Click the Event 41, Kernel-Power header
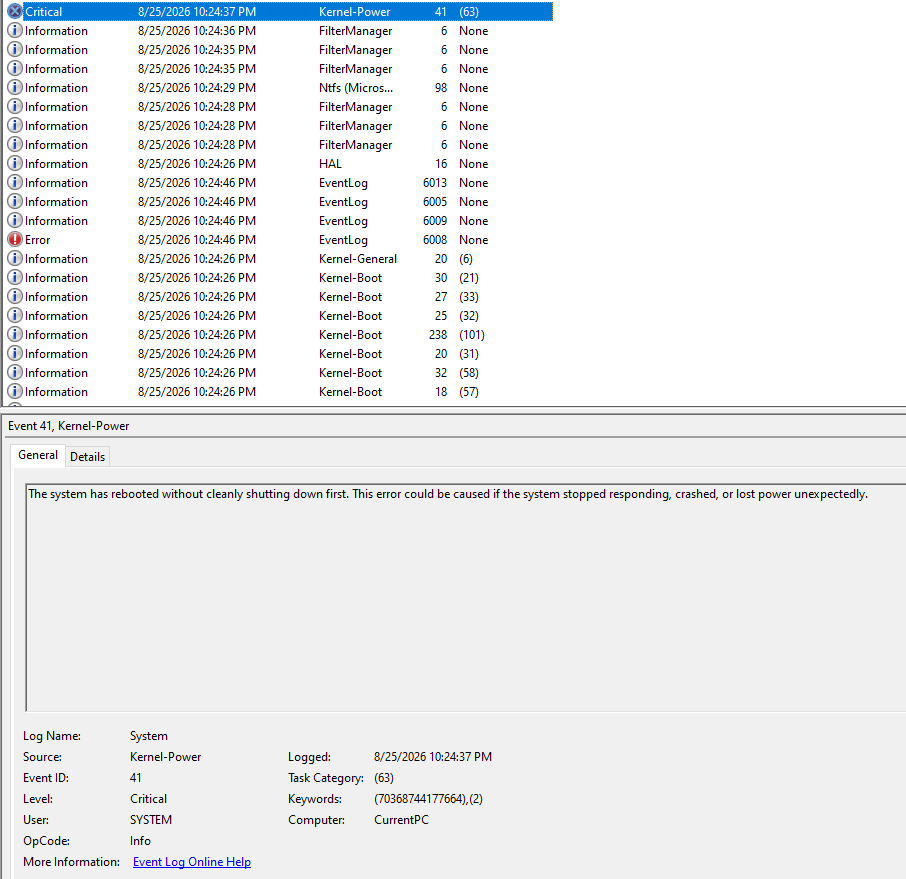 (69, 426)
